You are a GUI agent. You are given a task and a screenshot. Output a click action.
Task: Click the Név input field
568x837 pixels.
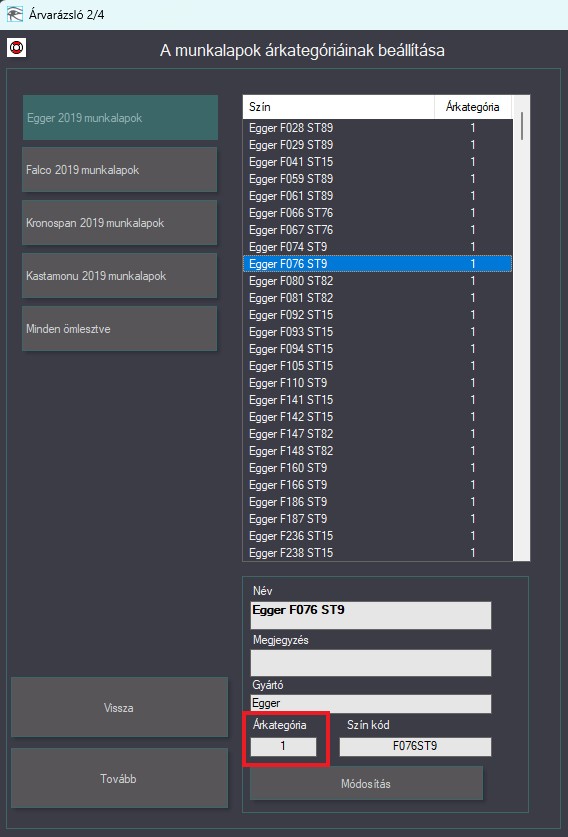pyautogui.click(x=370, y=615)
